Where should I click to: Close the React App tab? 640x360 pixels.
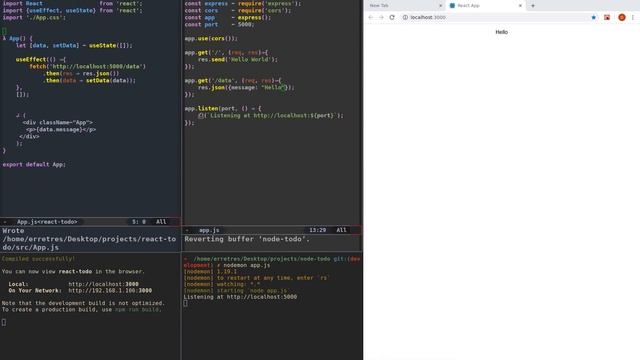click(x=520, y=6)
